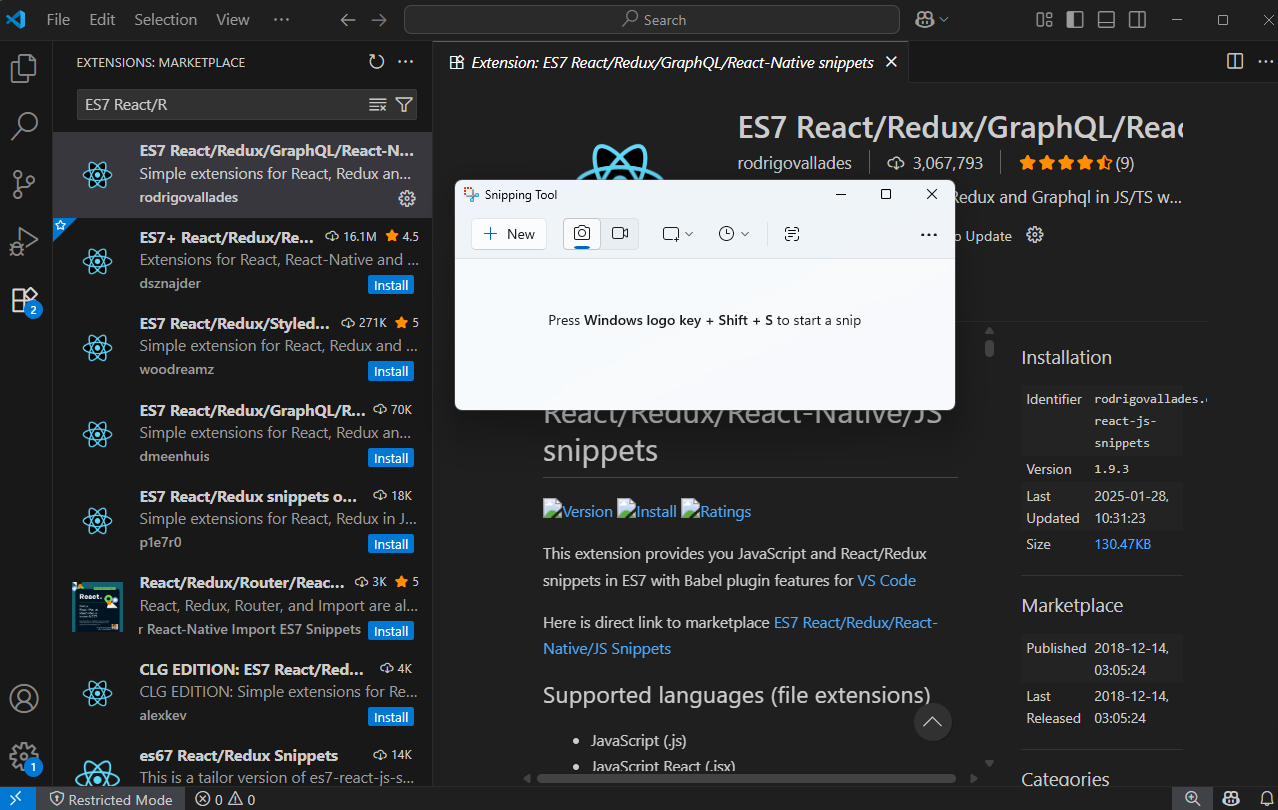Open the snip shape mode dropdown
1278x810 pixels.
click(x=677, y=234)
